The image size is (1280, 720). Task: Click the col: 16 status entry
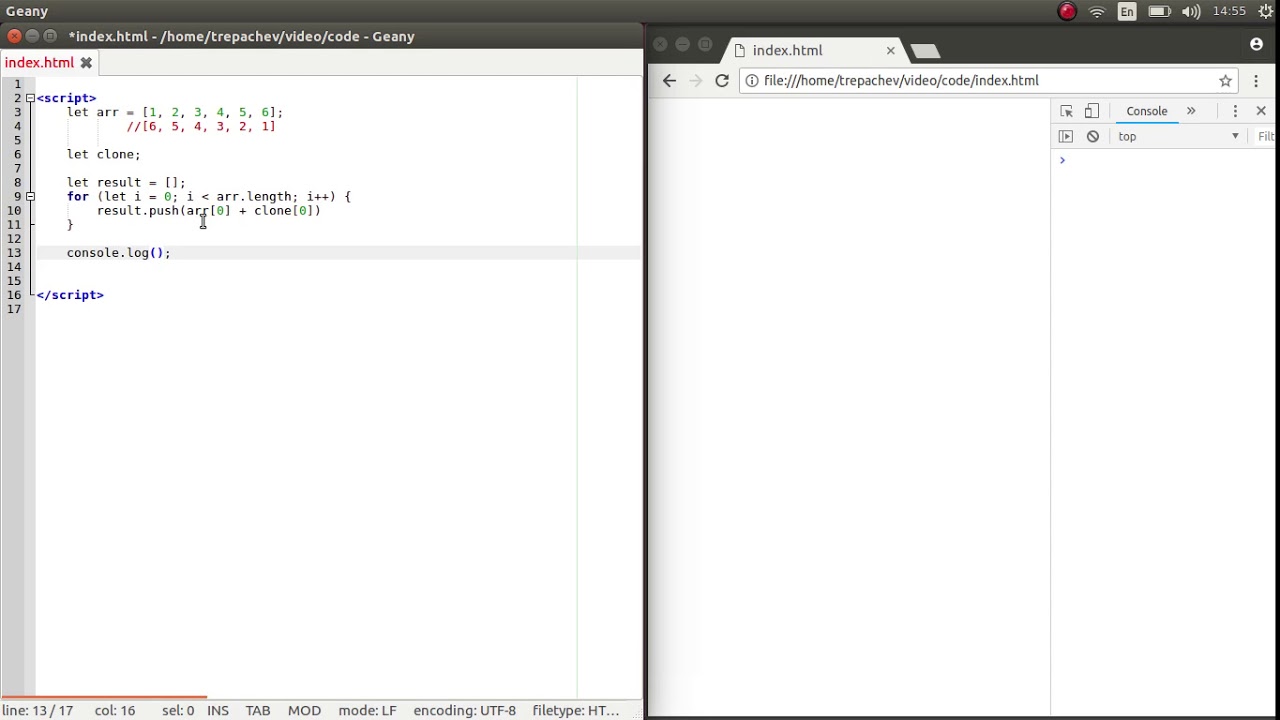coord(115,710)
